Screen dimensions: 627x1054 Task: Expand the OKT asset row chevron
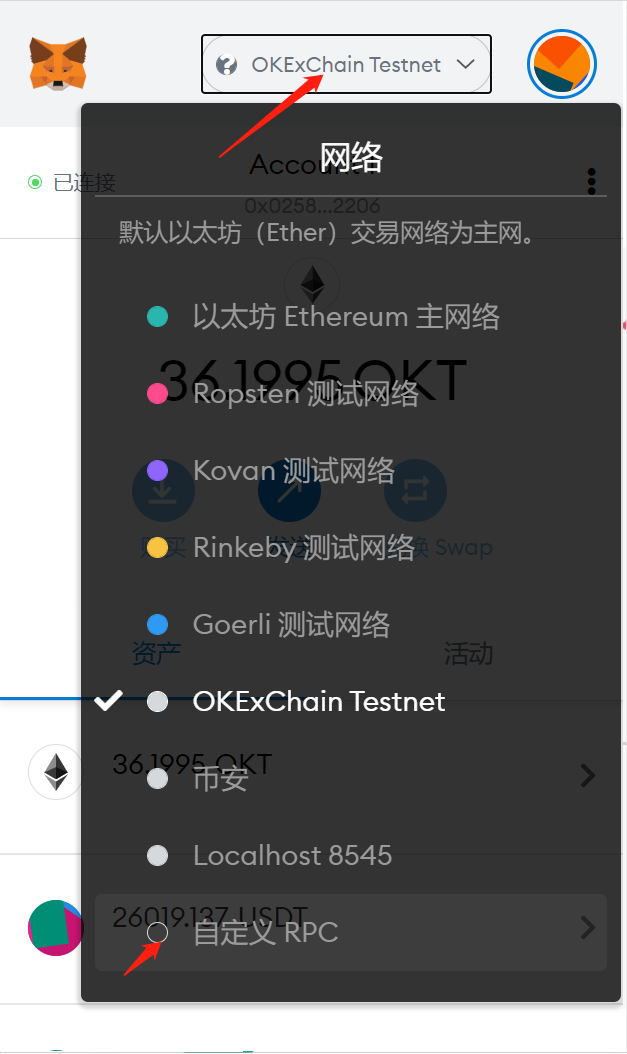click(x=588, y=775)
